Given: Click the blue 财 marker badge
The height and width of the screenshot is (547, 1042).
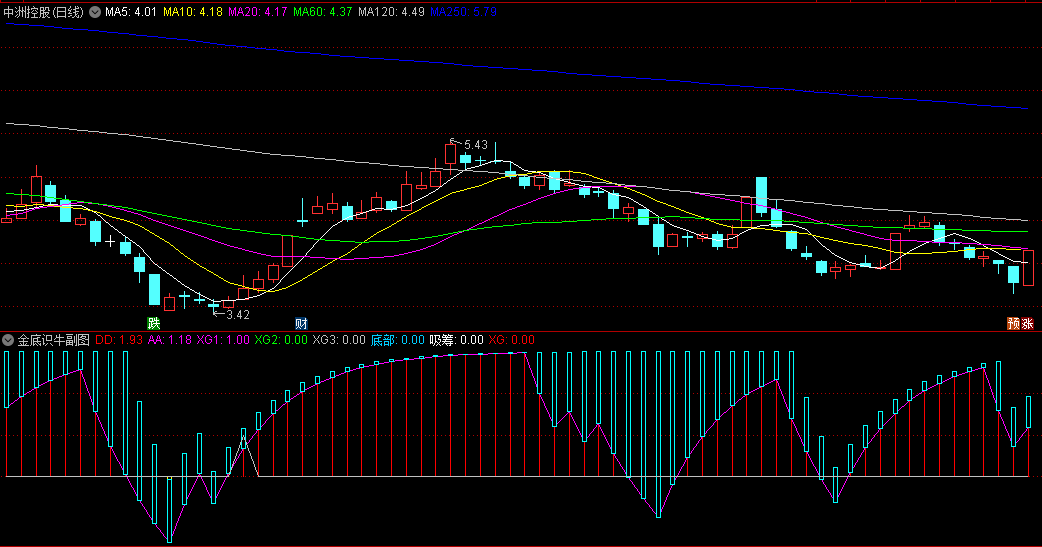Looking at the screenshot, I should pos(301,324).
